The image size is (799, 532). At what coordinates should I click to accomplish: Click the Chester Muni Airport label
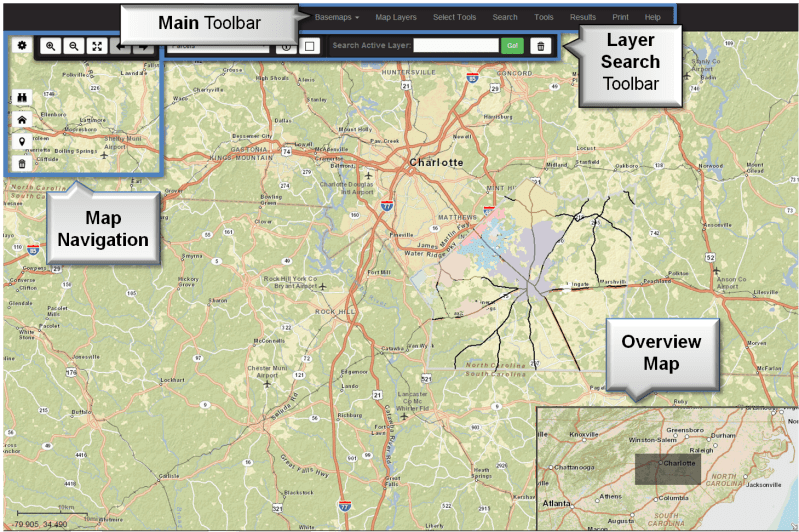[x=267, y=371]
